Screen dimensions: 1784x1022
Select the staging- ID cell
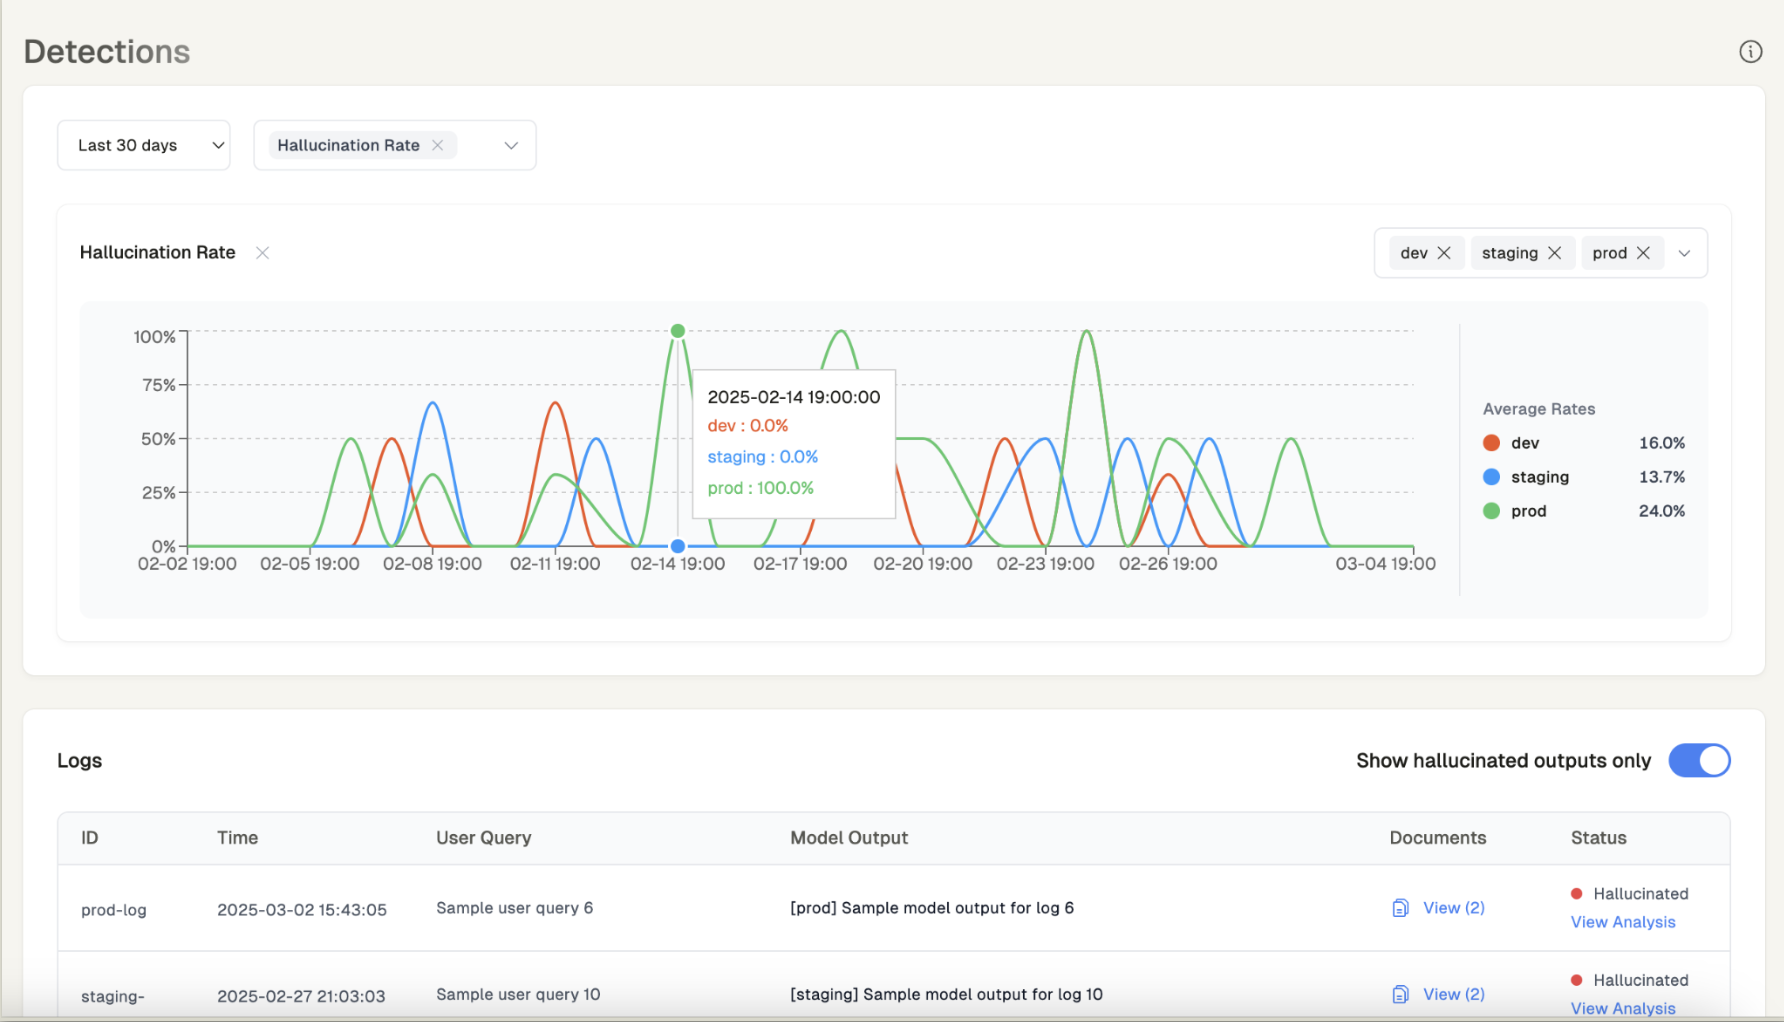pos(113,996)
